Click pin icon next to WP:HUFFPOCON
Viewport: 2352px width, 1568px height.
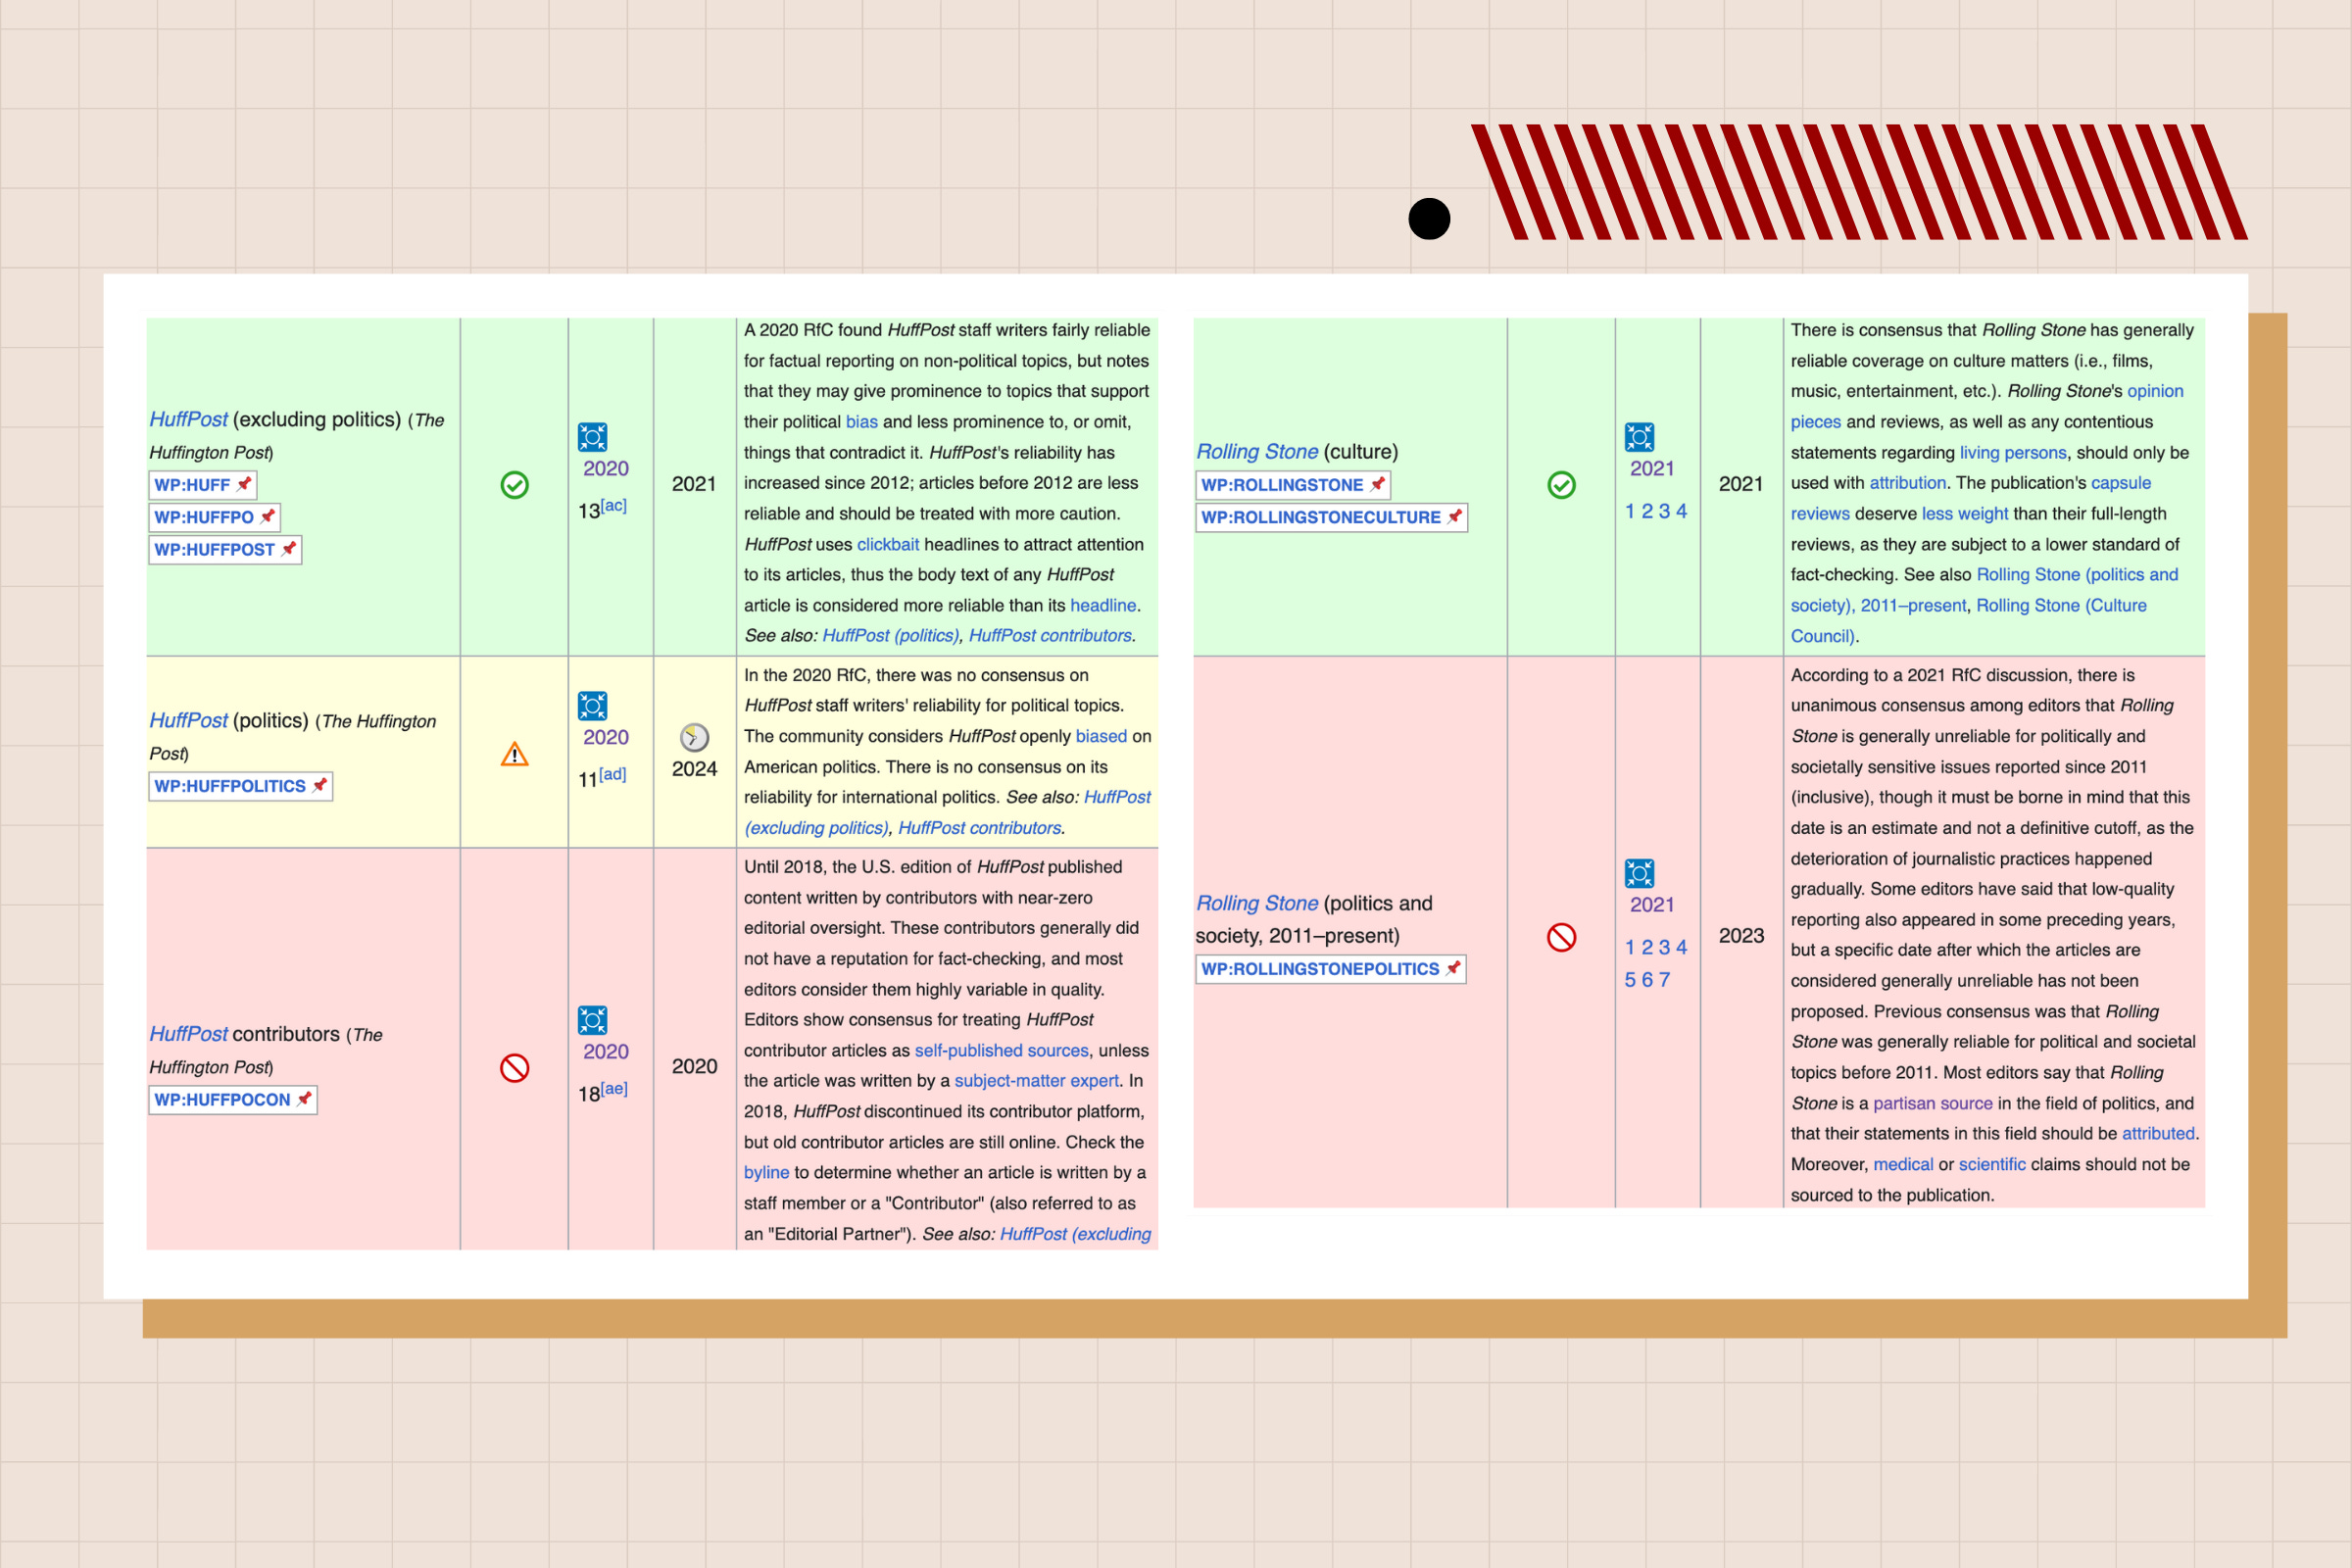click(304, 1099)
